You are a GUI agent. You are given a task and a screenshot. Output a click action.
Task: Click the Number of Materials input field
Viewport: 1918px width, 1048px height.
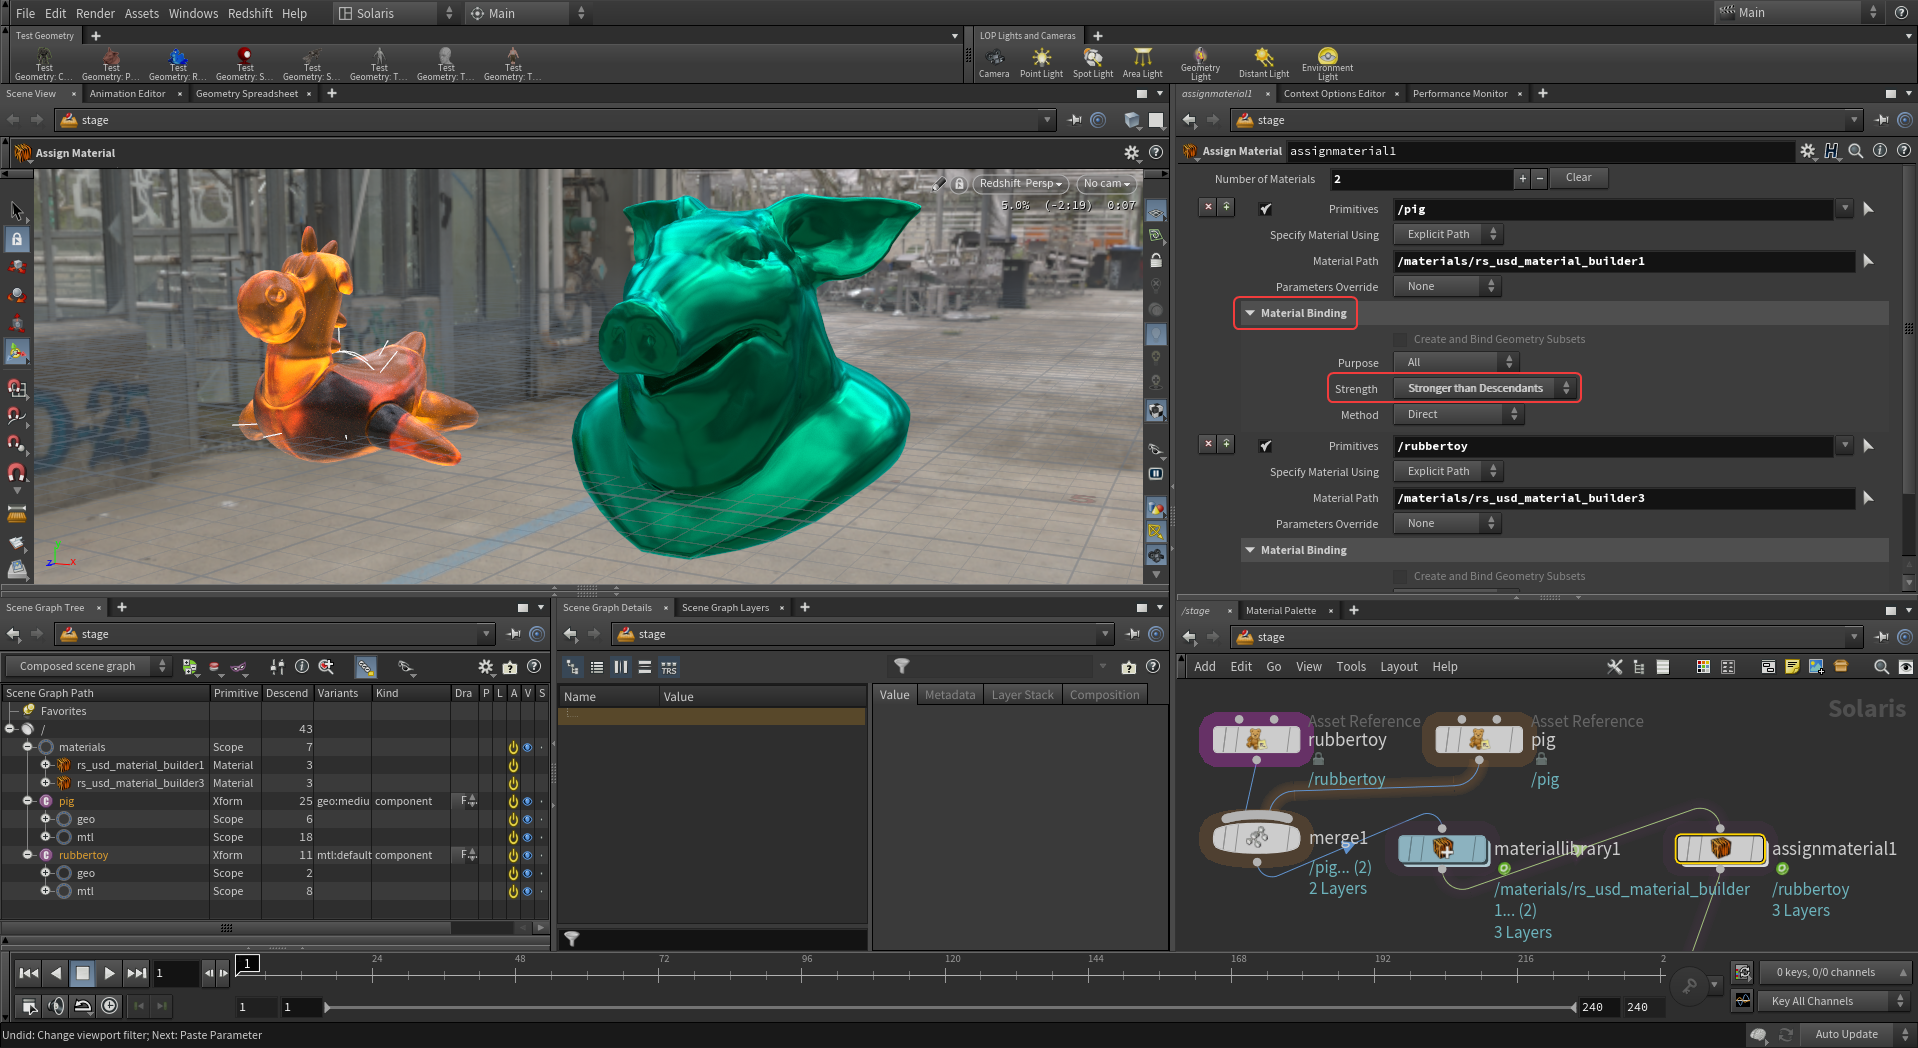(1422, 179)
